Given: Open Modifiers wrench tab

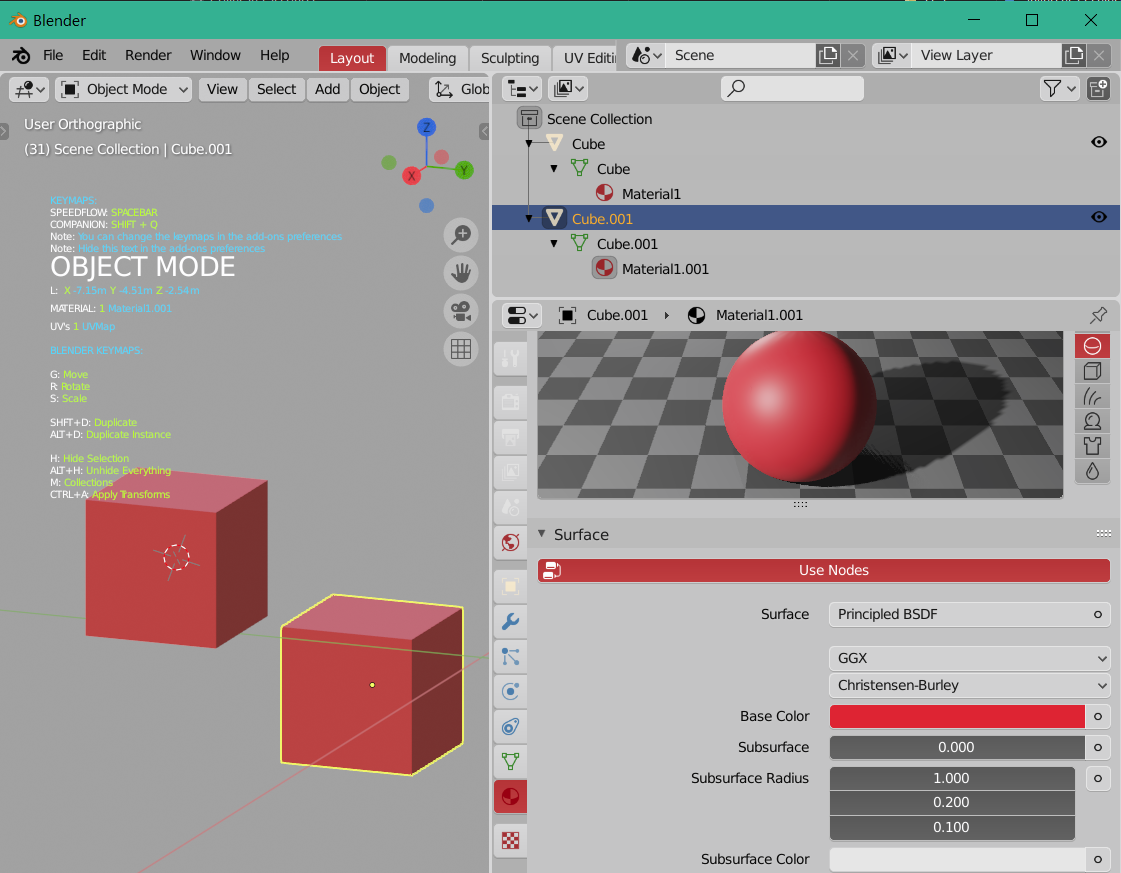Looking at the screenshot, I should point(510,621).
